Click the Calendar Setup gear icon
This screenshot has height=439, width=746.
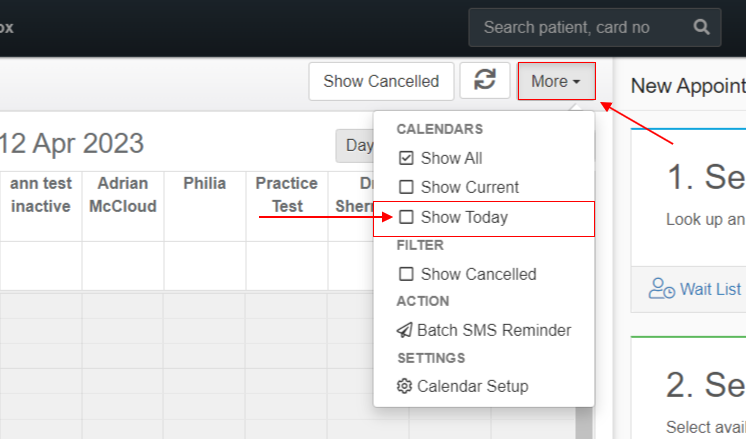[404, 386]
